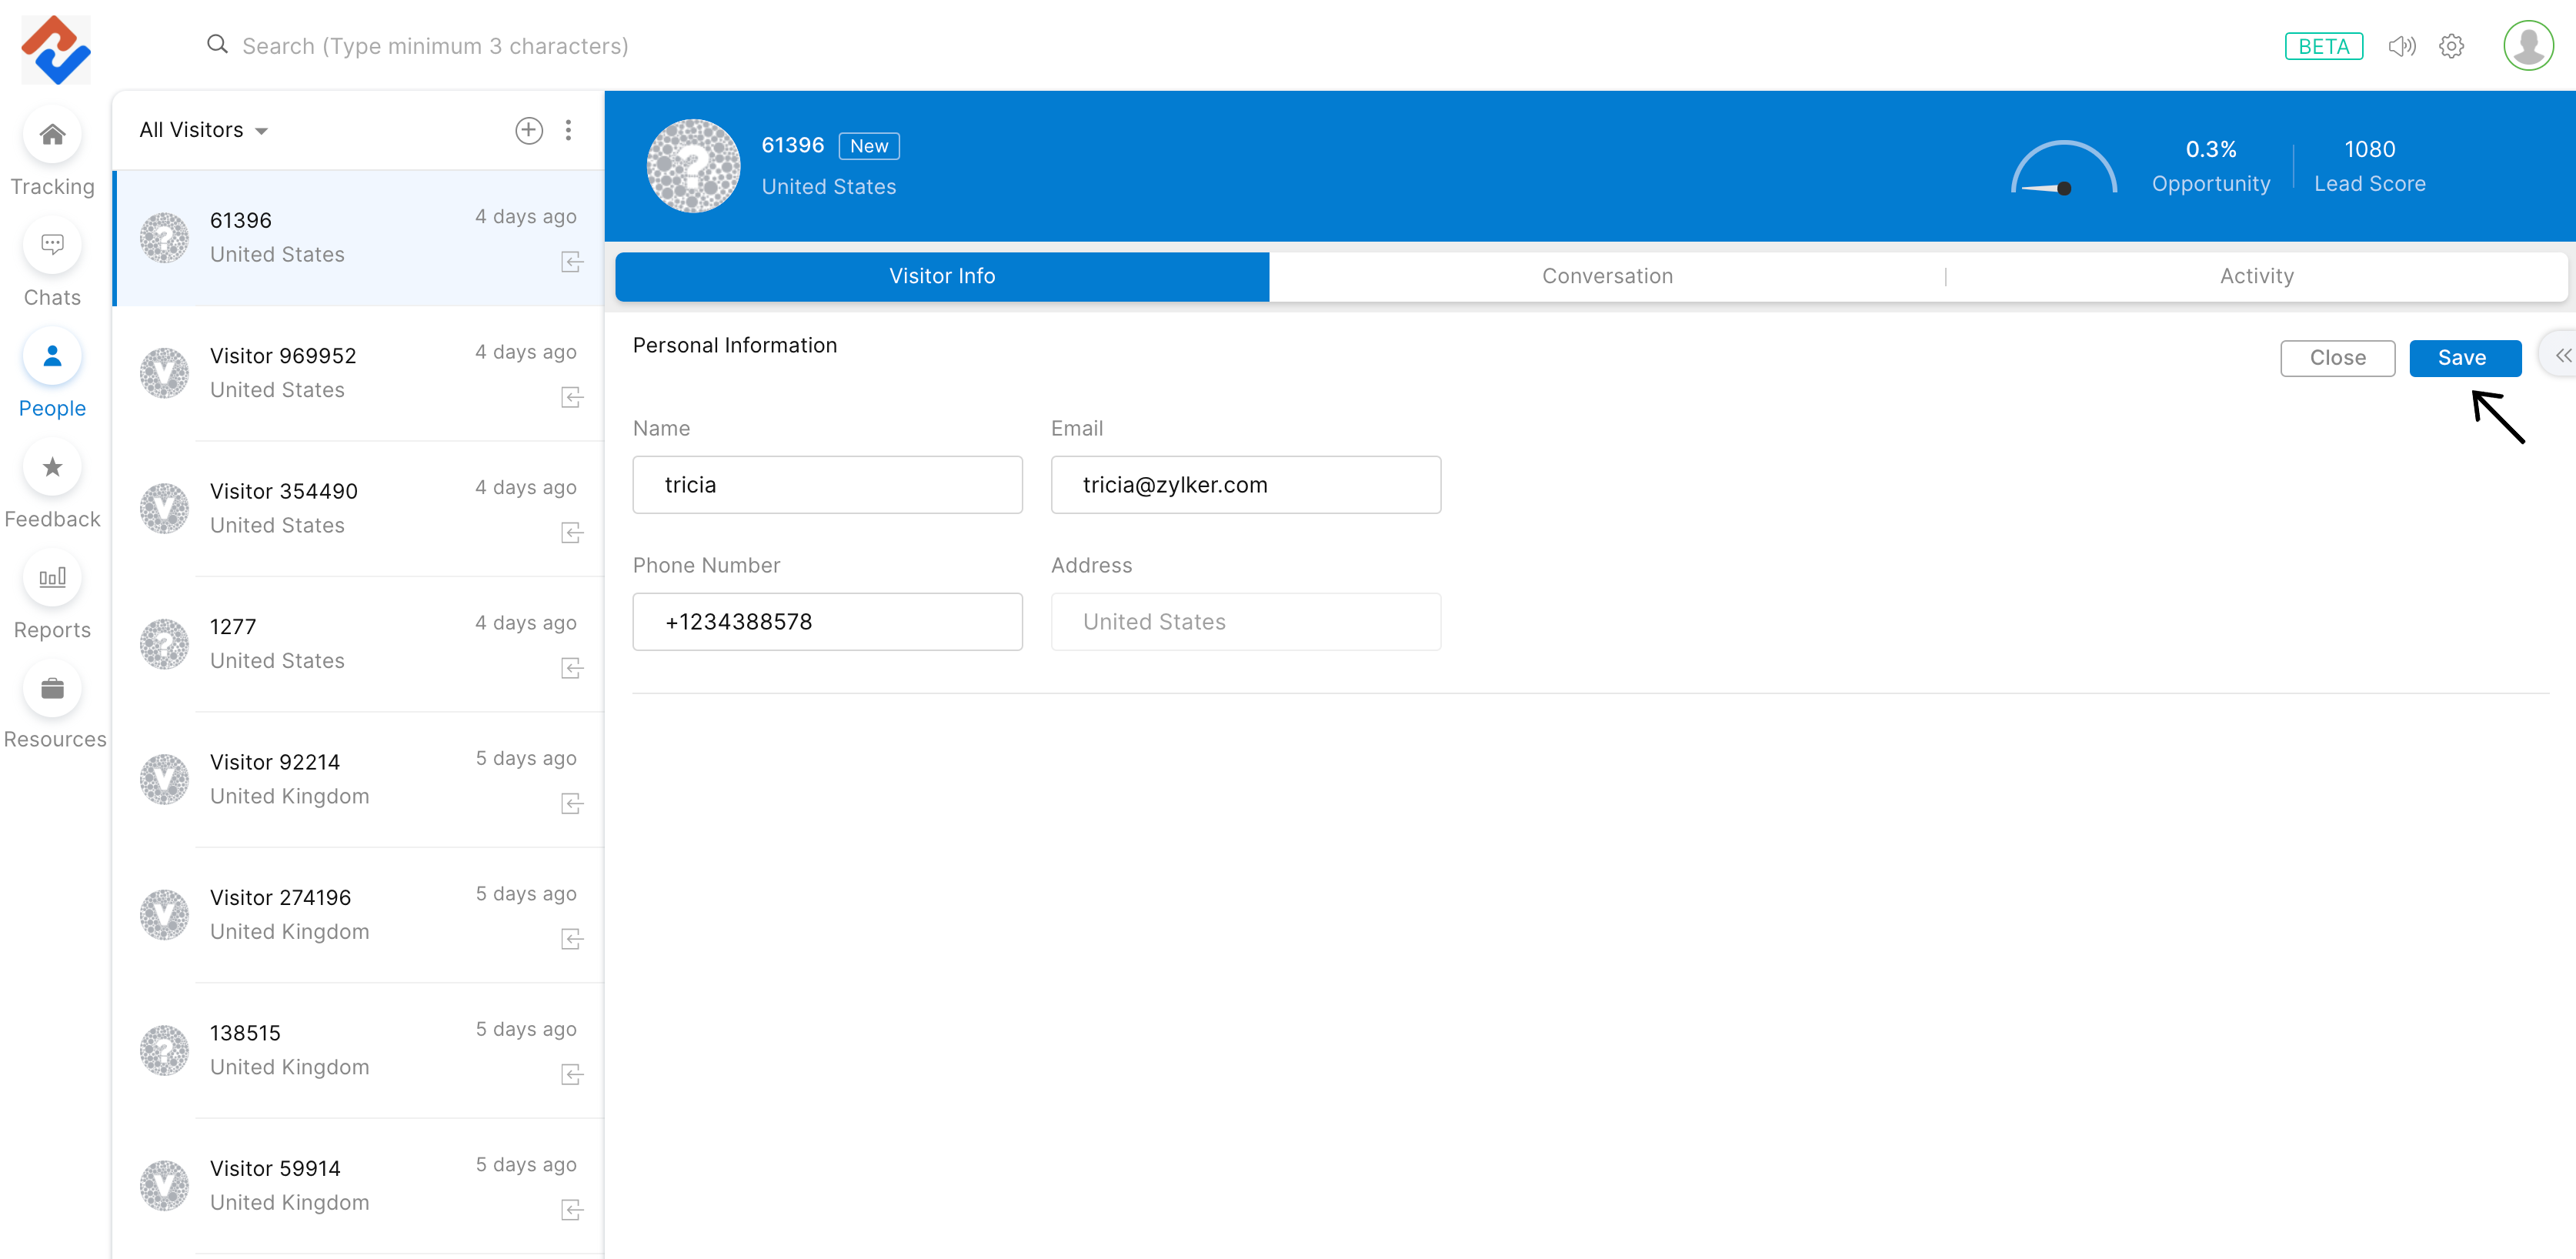Collapse the side panel with double chevron
This screenshot has height=1259, width=2576.
[x=2562, y=356]
